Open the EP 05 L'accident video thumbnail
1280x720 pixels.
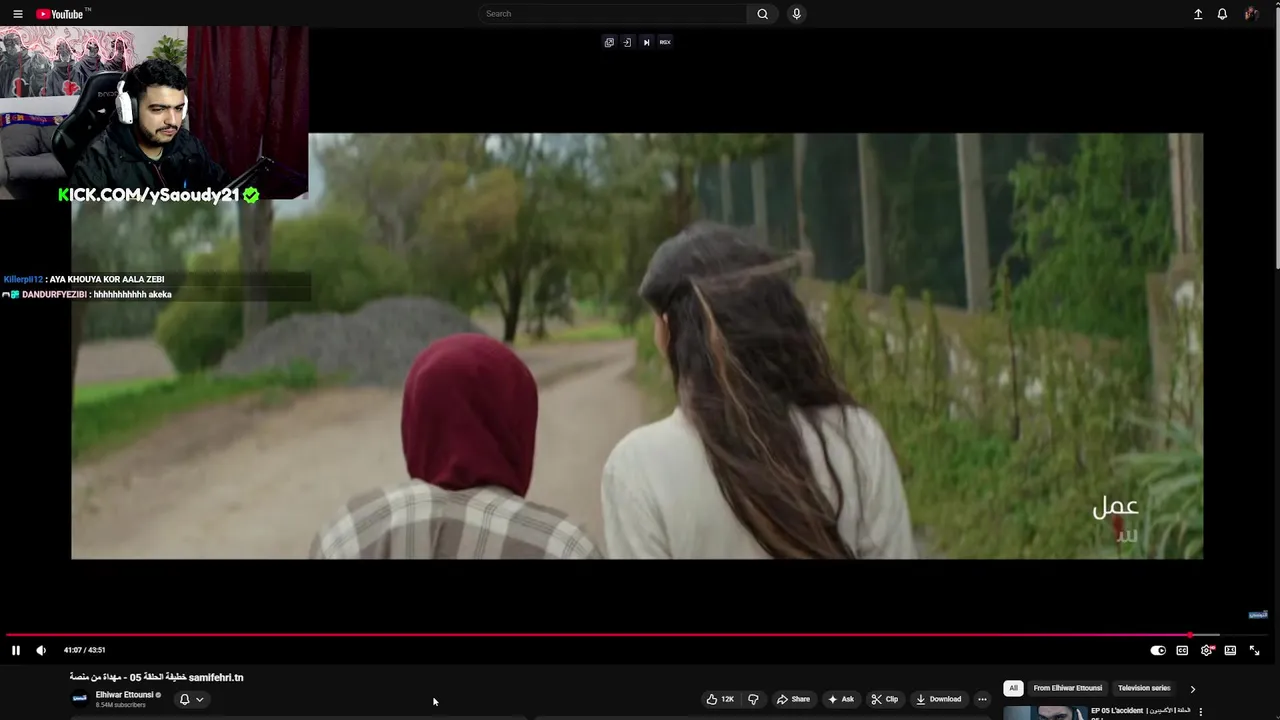point(1045,713)
